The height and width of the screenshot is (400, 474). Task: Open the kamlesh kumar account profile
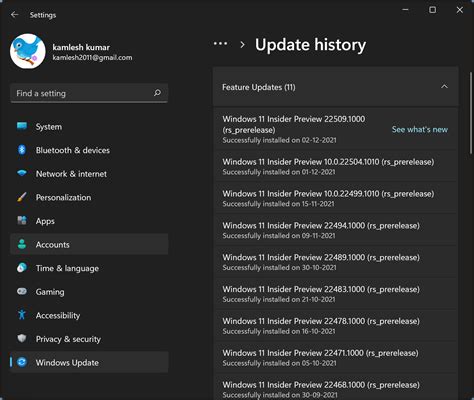pos(71,51)
